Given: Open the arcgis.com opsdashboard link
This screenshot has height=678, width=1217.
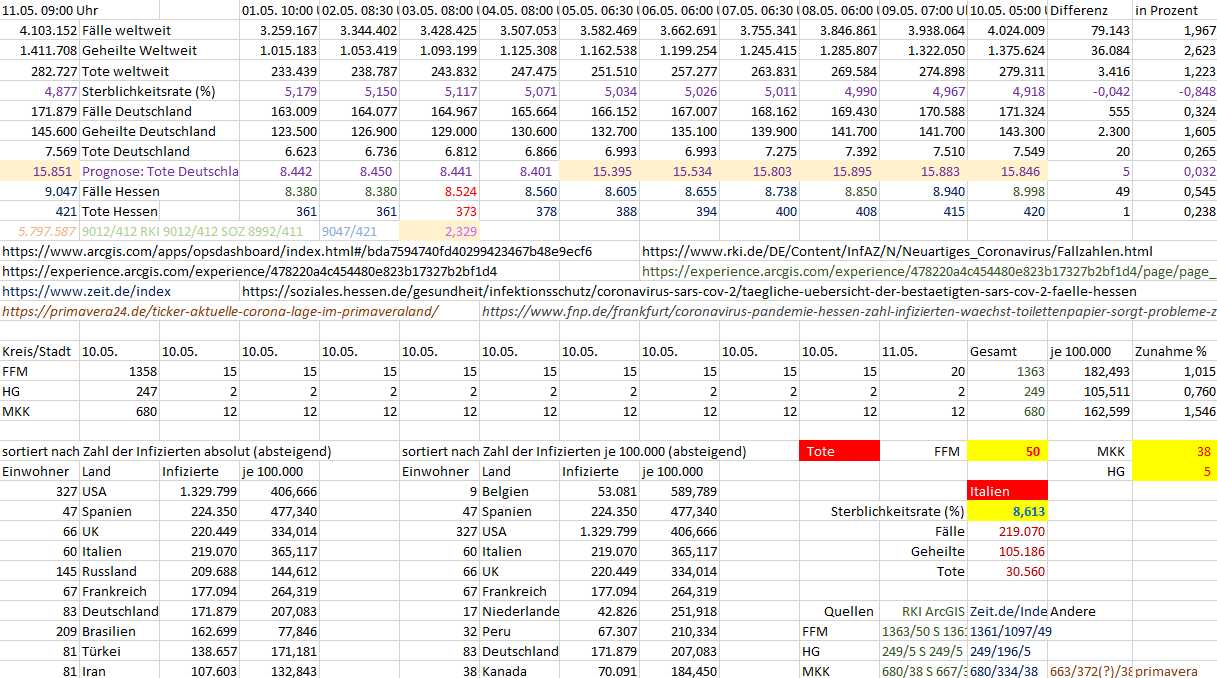Looking at the screenshot, I should [x=297, y=251].
